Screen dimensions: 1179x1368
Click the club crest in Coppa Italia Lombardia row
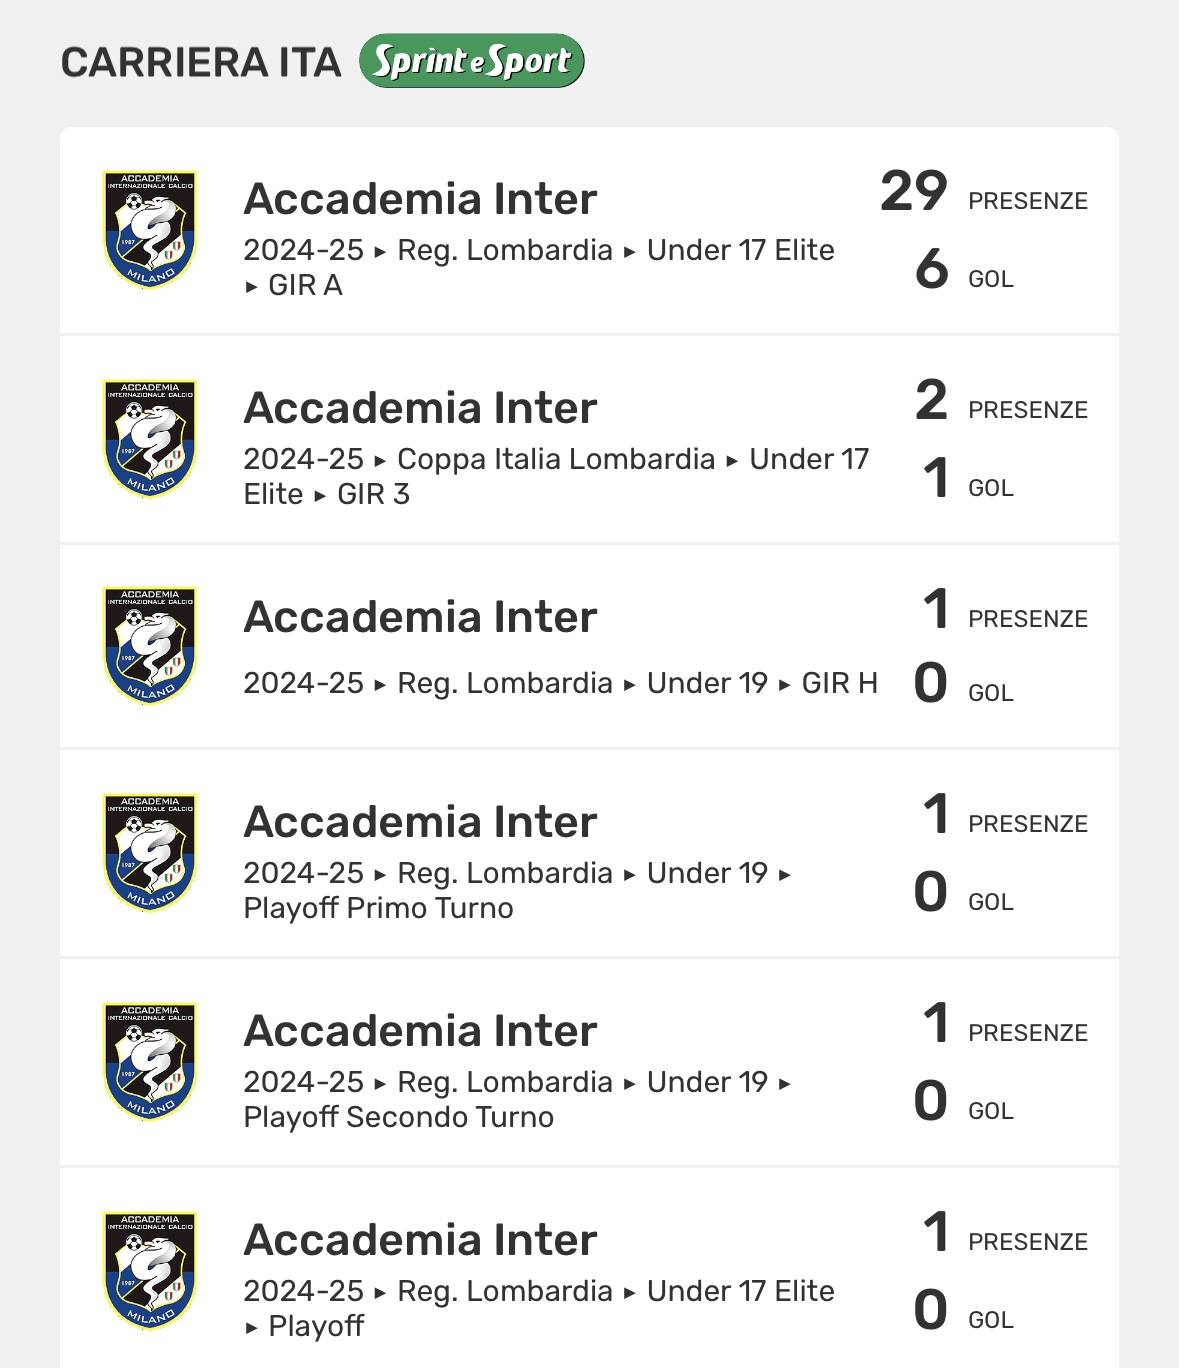[150, 439]
